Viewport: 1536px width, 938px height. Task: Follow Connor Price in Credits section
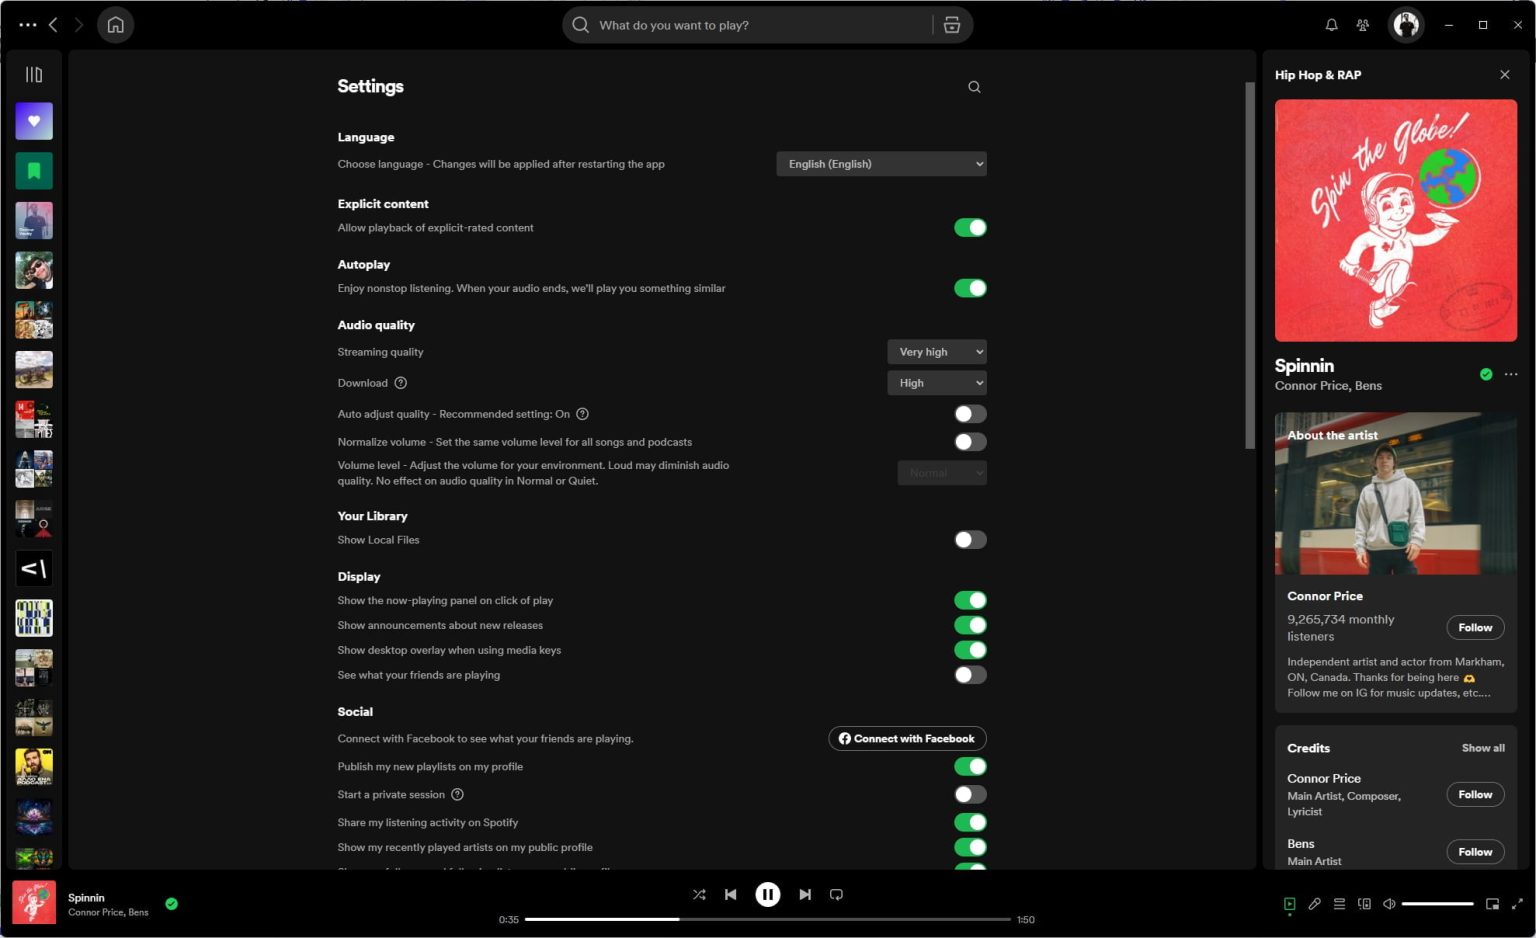tap(1475, 795)
